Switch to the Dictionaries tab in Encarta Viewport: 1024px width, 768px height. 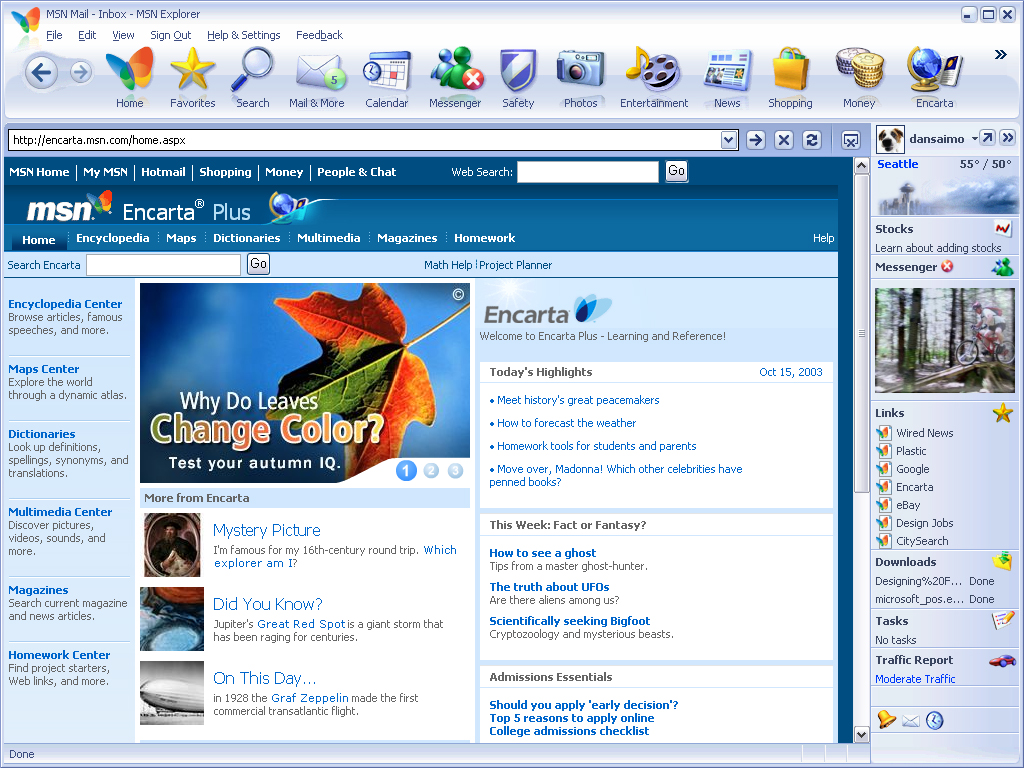pos(246,238)
